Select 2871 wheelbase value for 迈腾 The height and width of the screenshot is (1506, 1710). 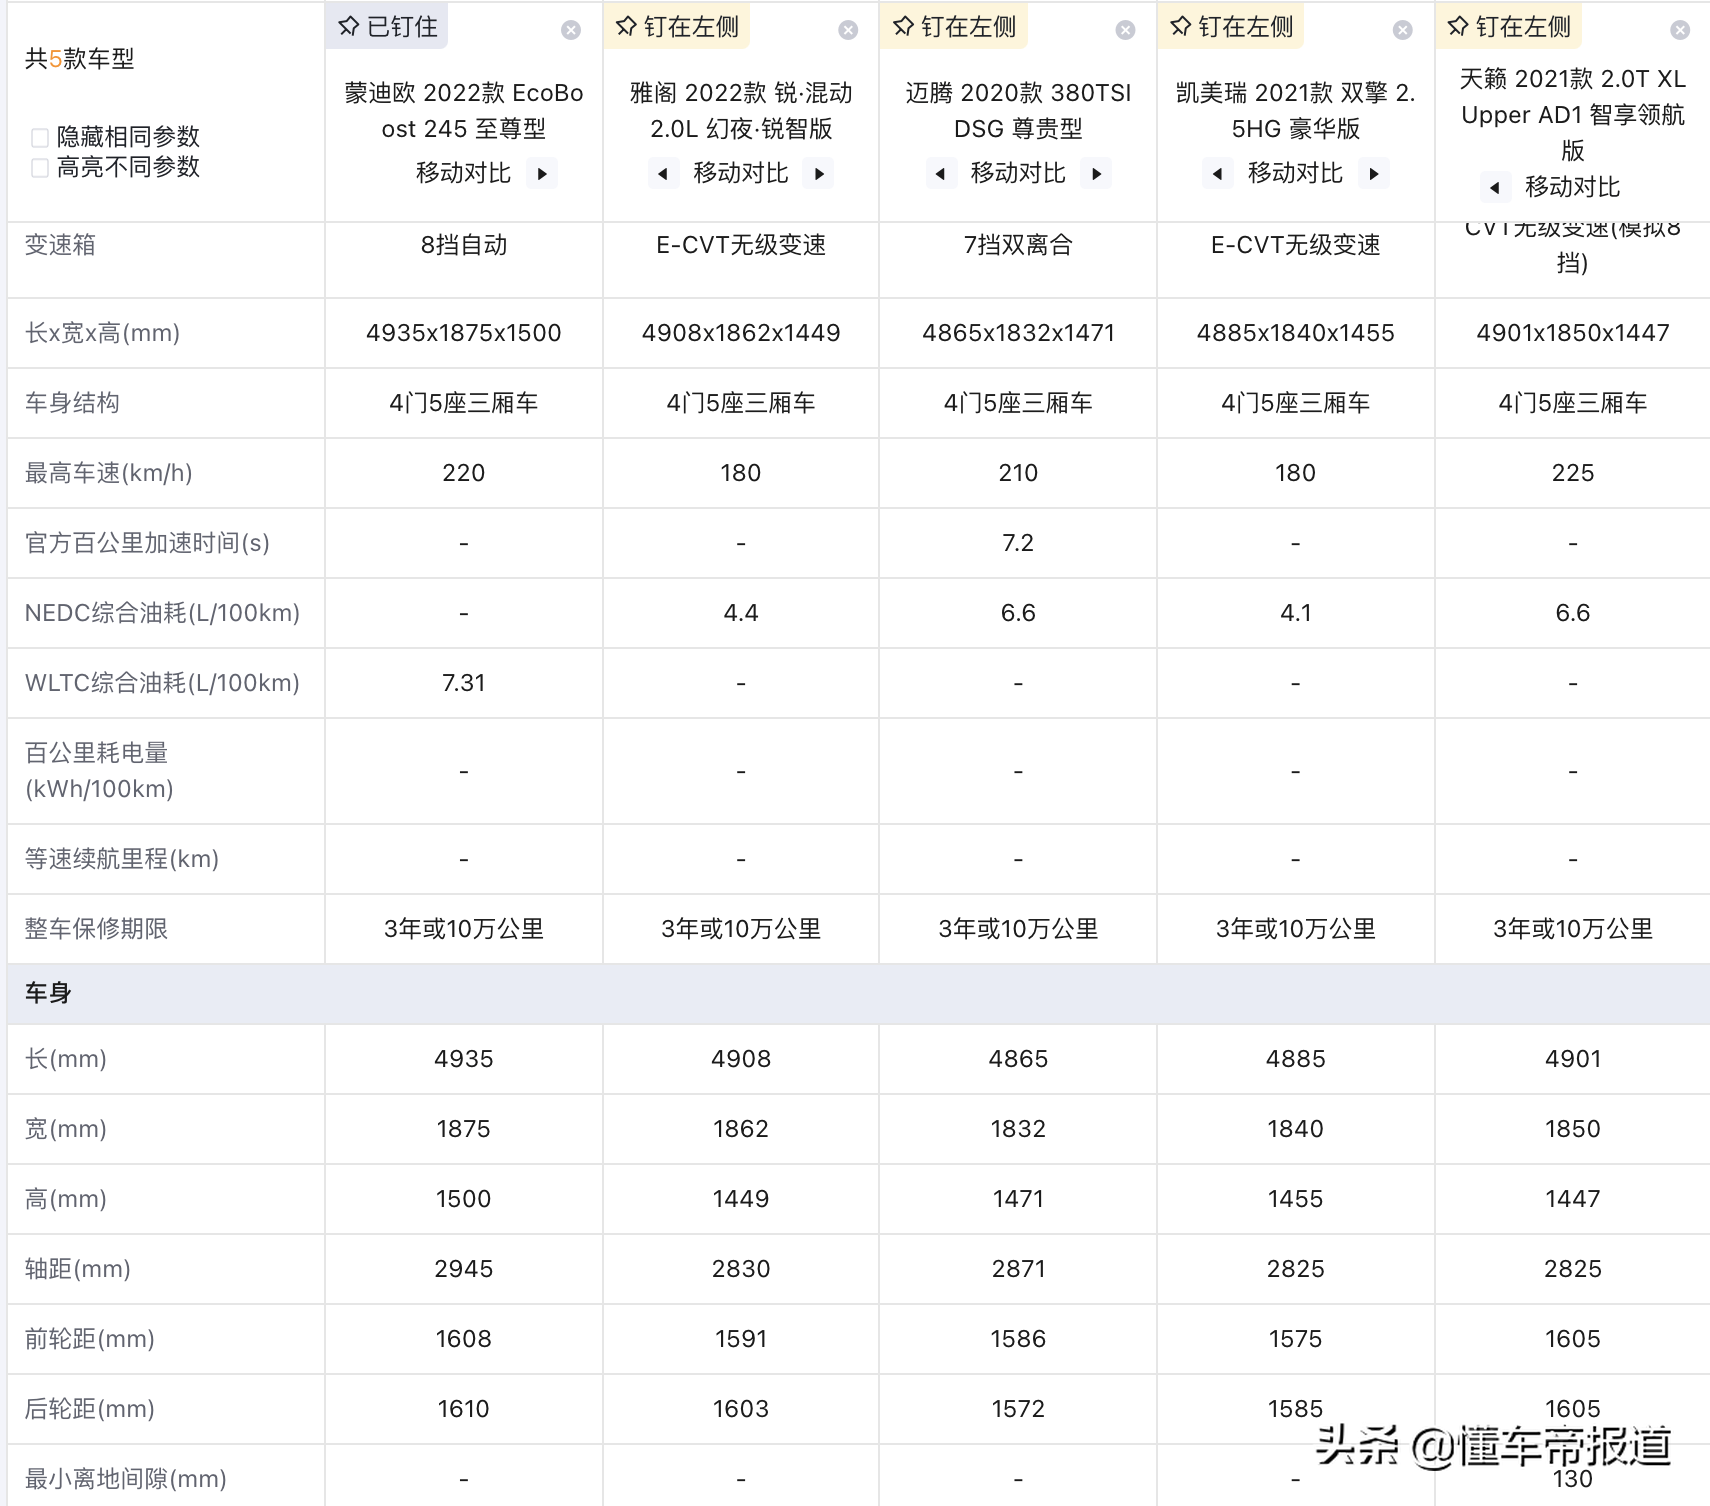point(1018,1269)
